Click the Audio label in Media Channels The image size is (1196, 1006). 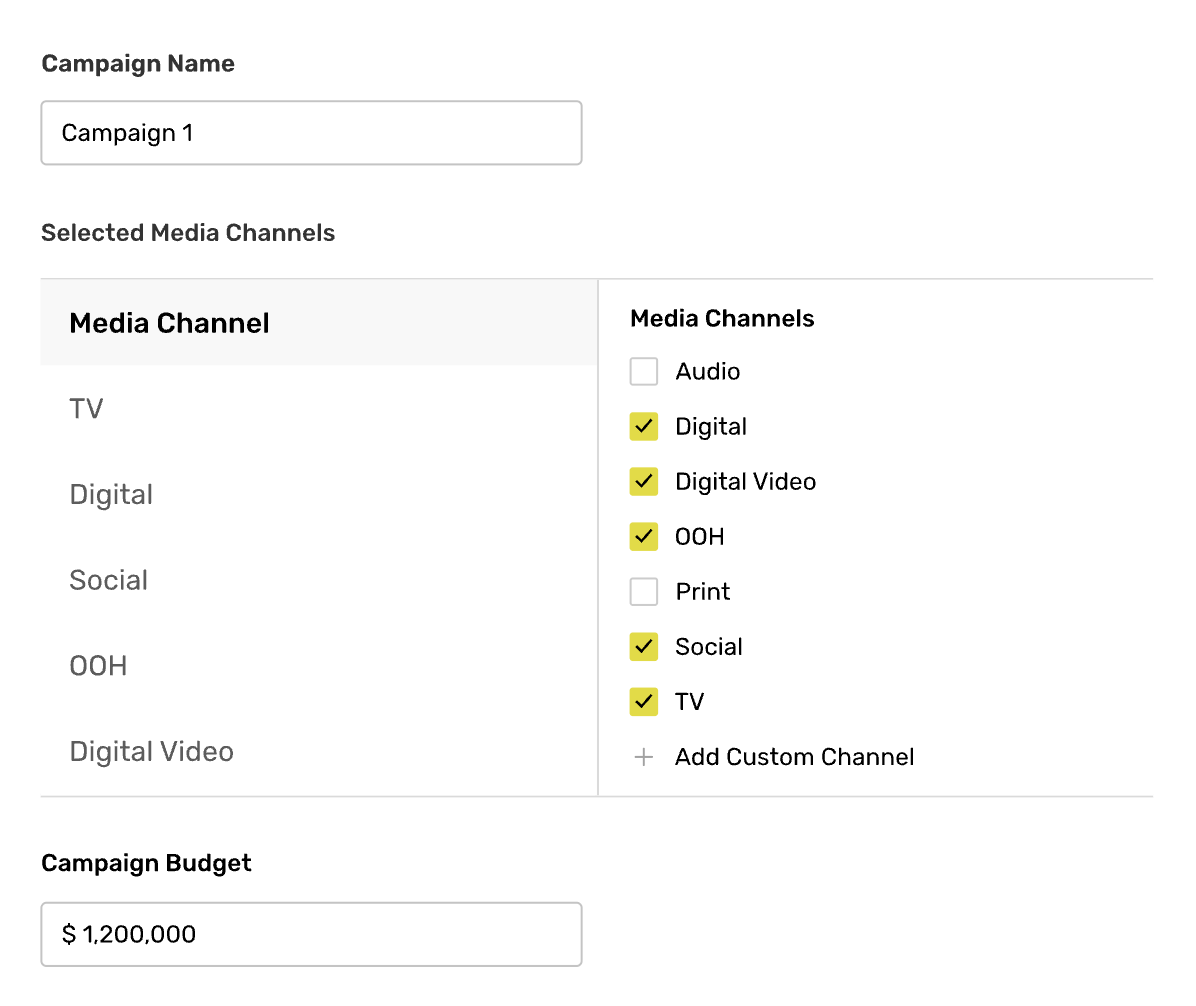pyautogui.click(x=708, y=372)
